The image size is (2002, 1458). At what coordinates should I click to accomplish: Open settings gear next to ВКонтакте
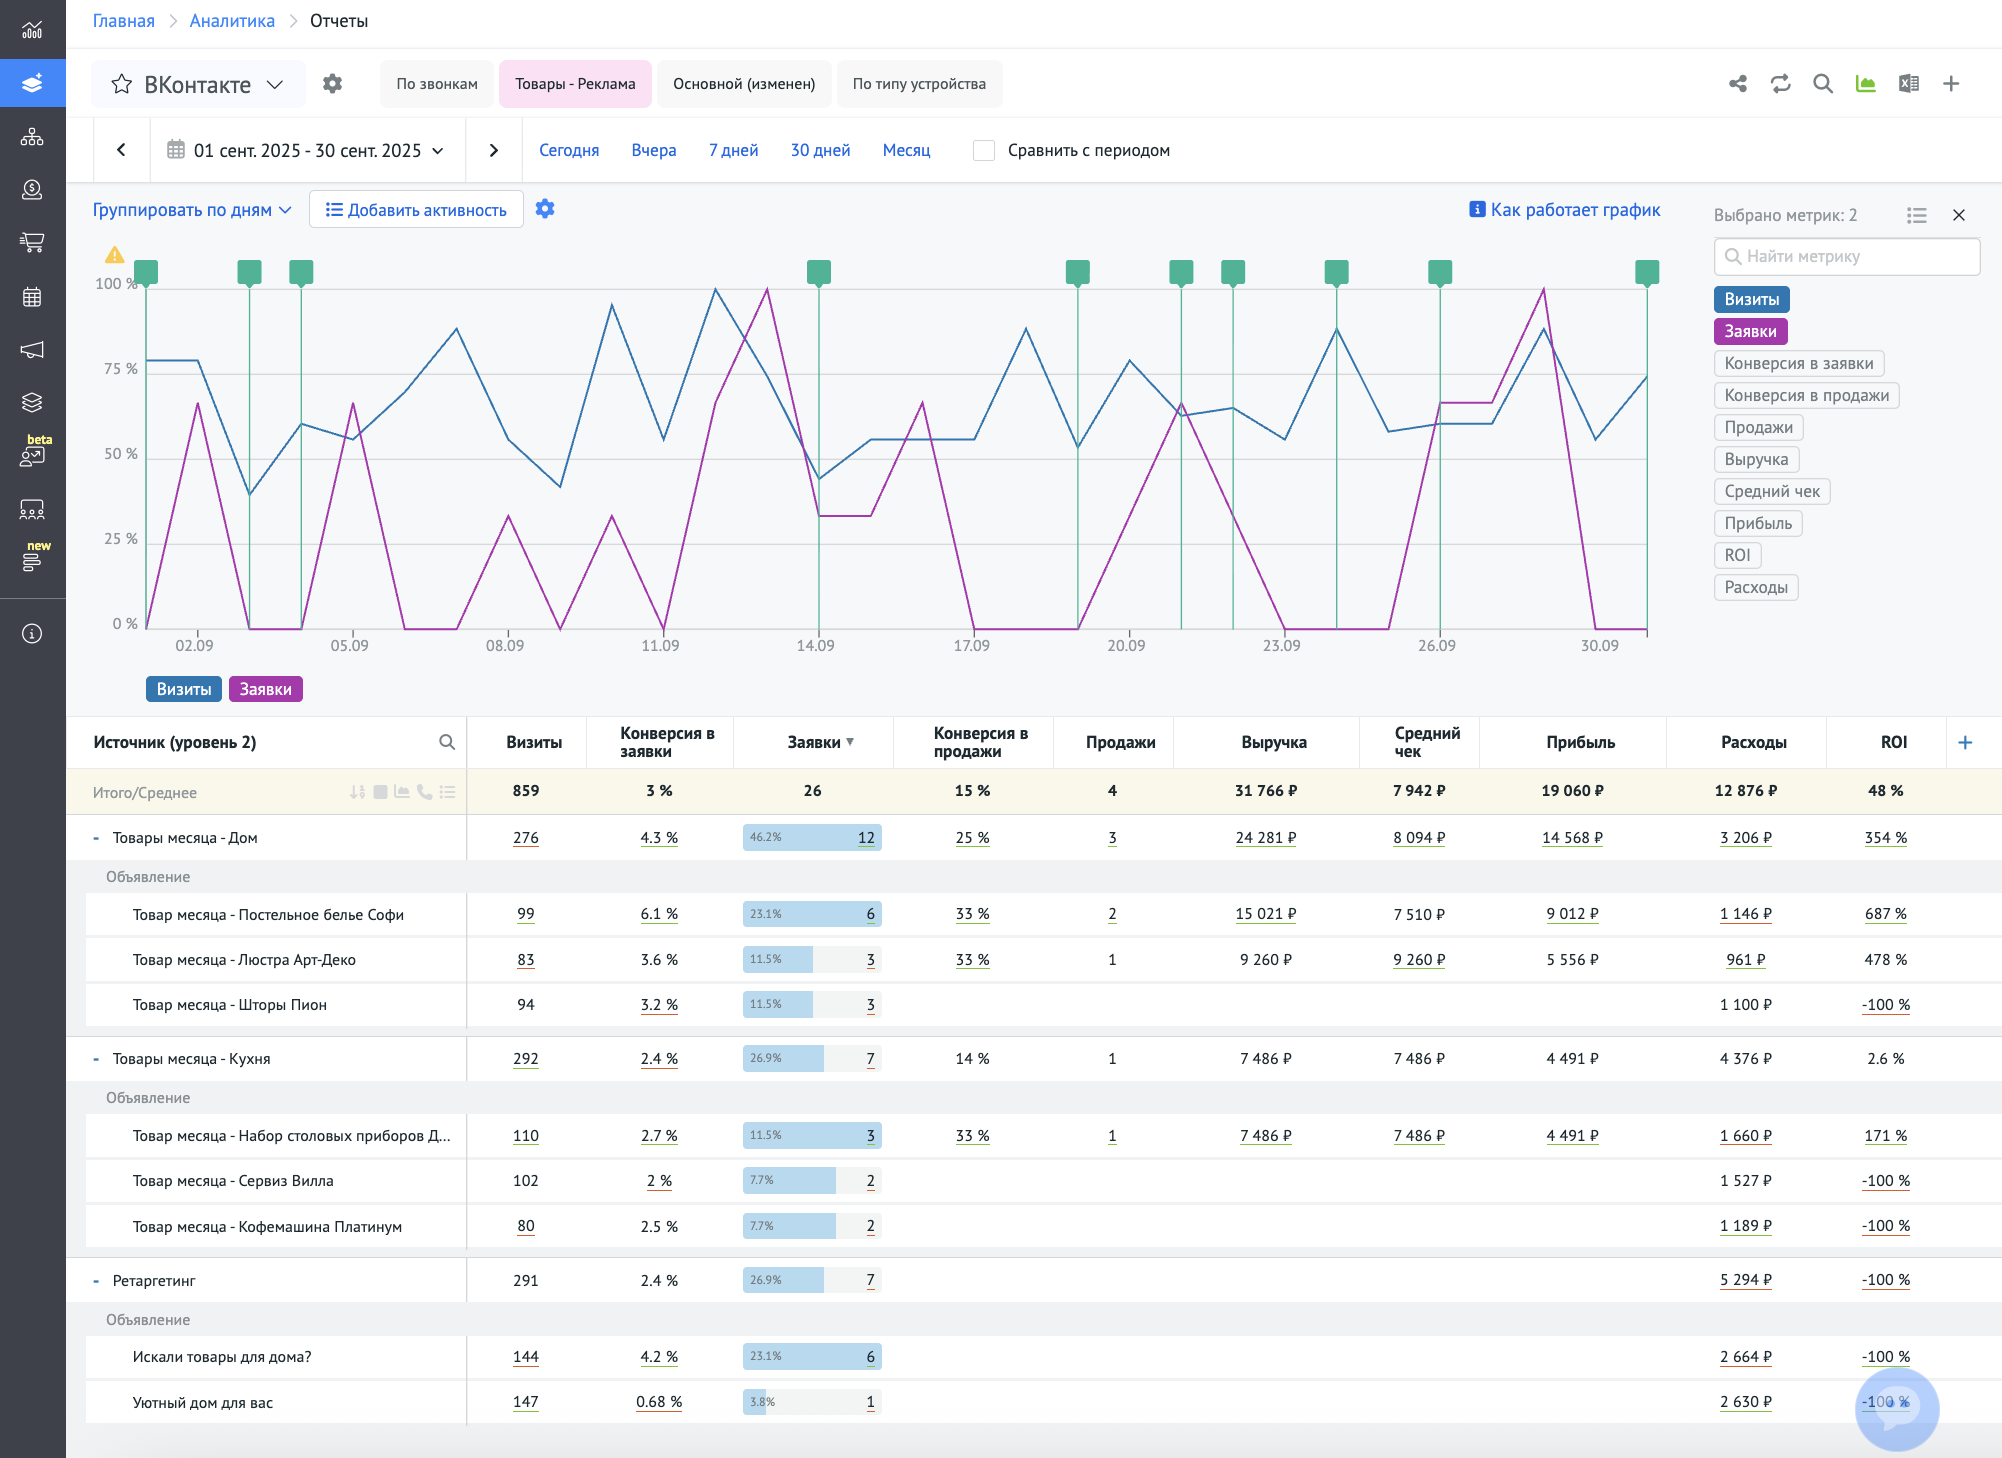[332, 84]
